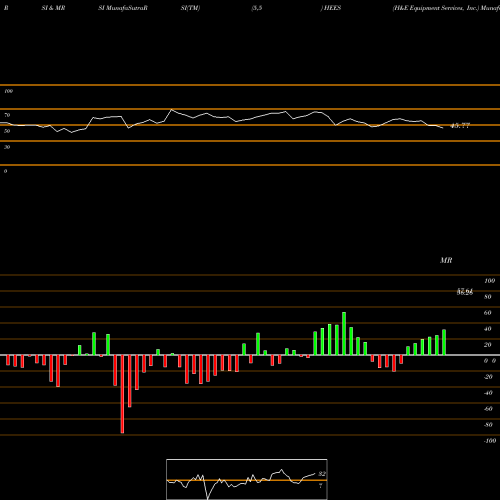Click the RSI axis label 50
Screen dimensions: 500x500
pyautogui.click(x=7, y=131)
